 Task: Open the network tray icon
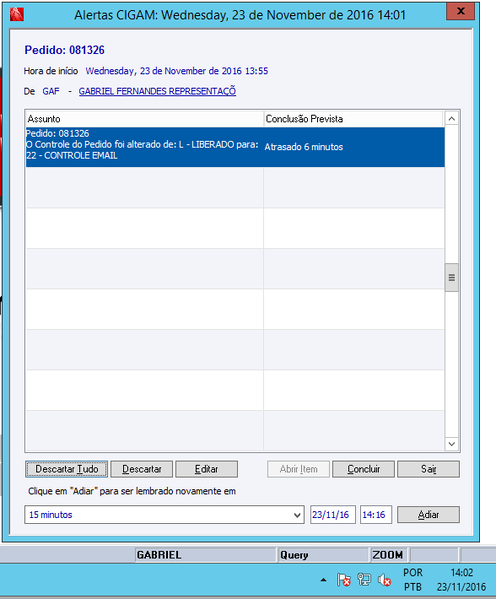364,580
